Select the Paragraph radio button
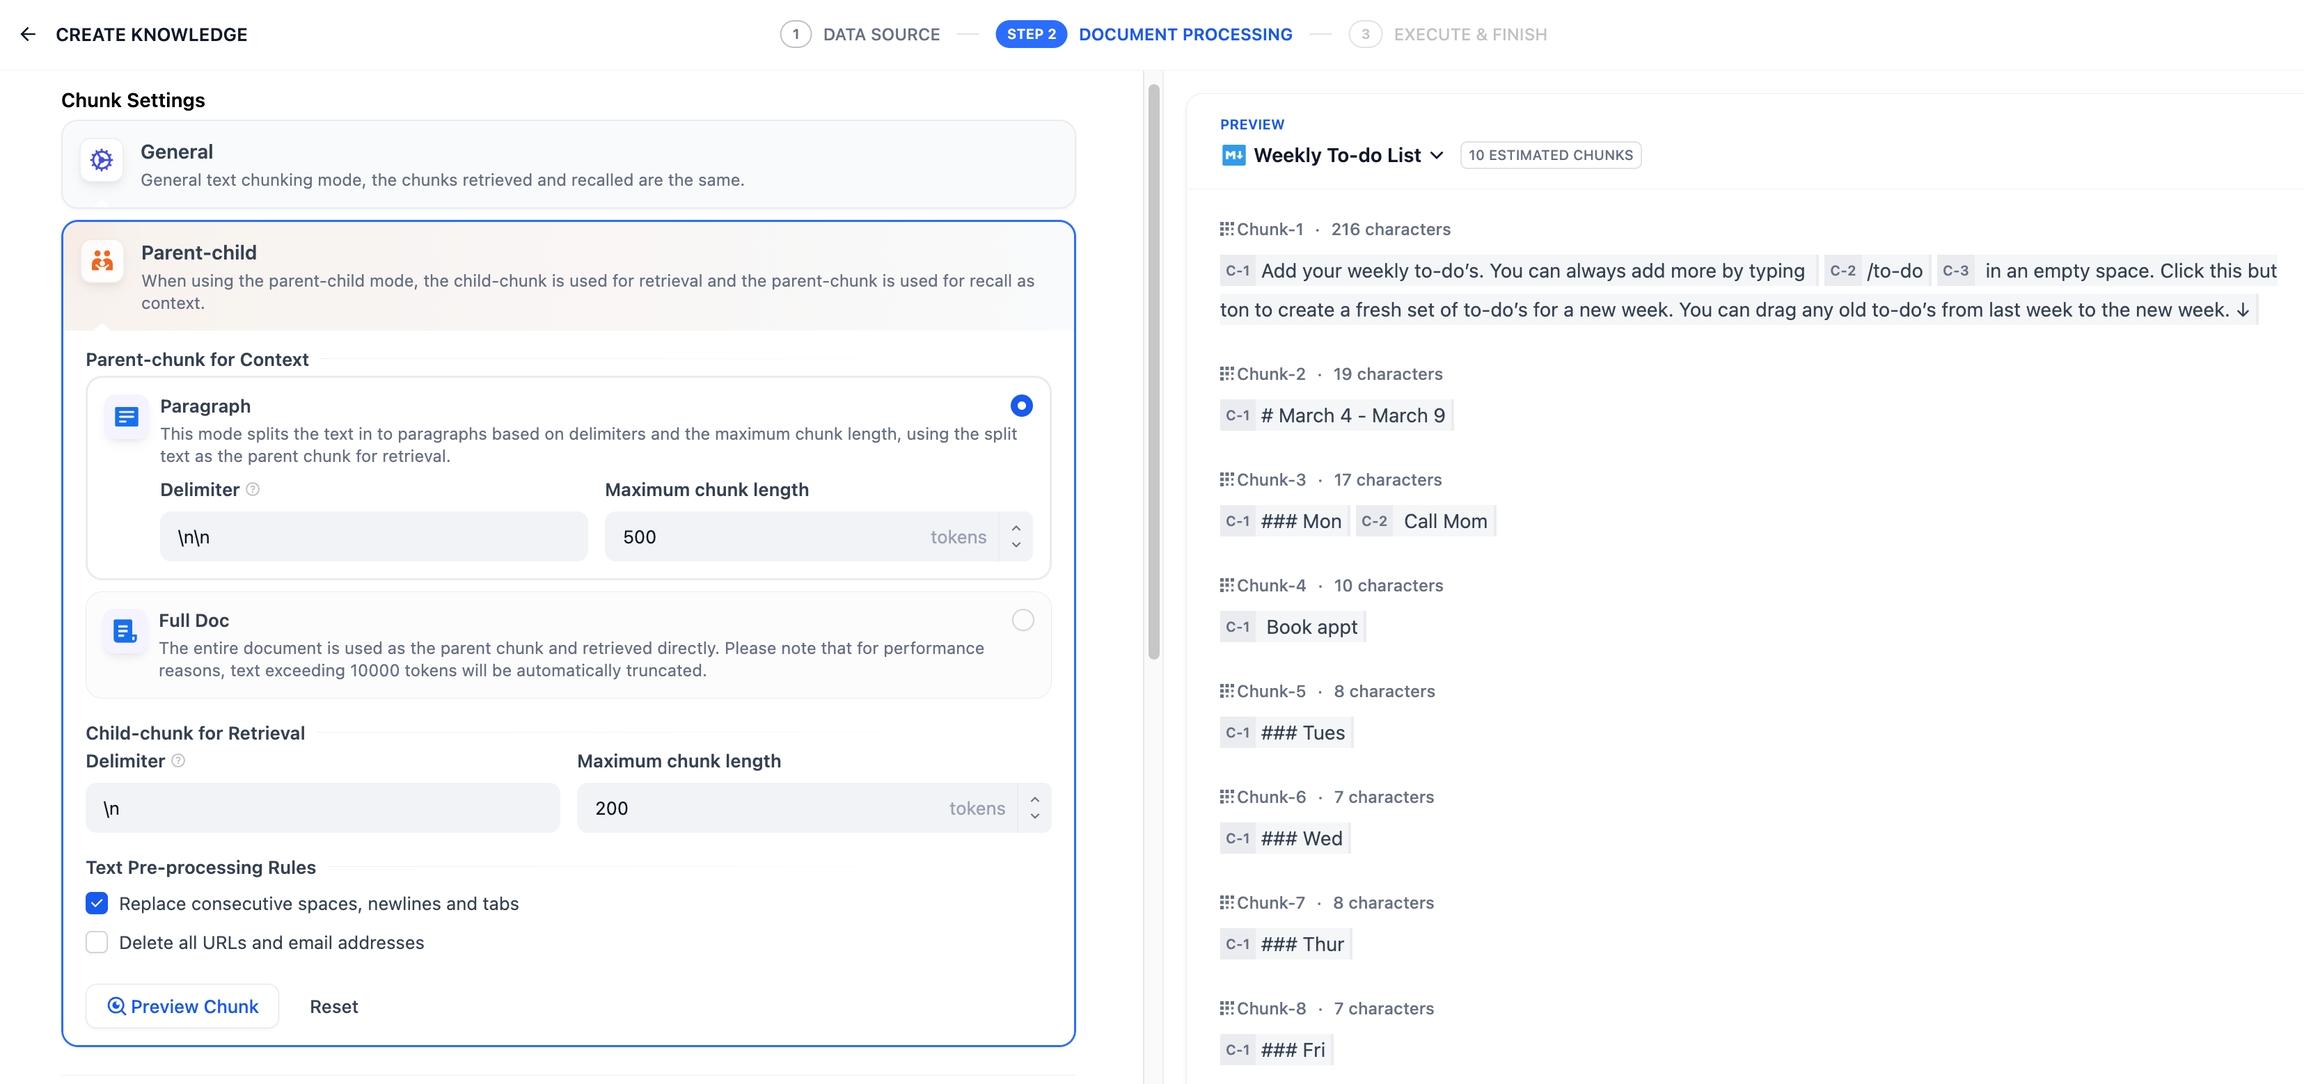The image size is (2304, 1084). tap(1021, 405)
